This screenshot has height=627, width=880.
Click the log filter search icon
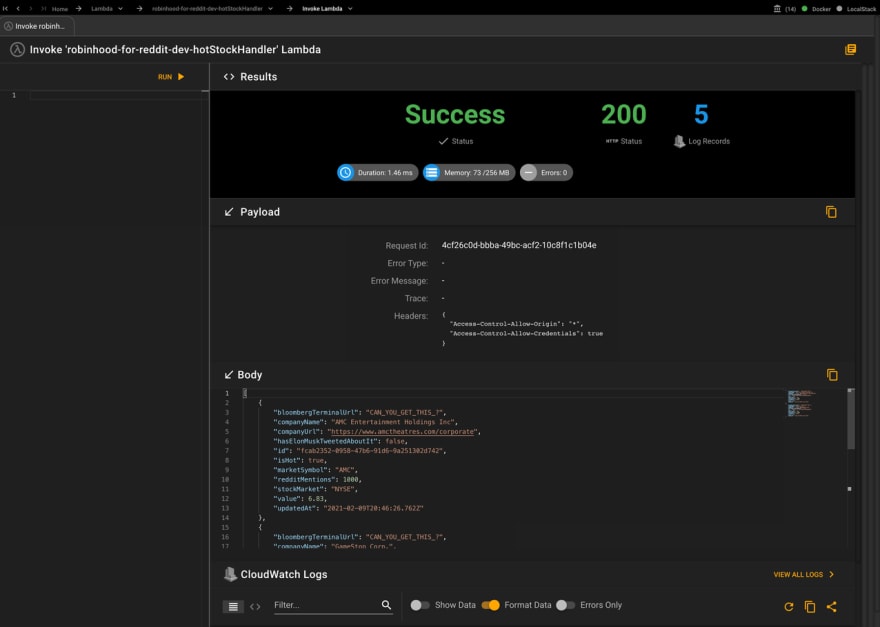click(x=386, y=605)
